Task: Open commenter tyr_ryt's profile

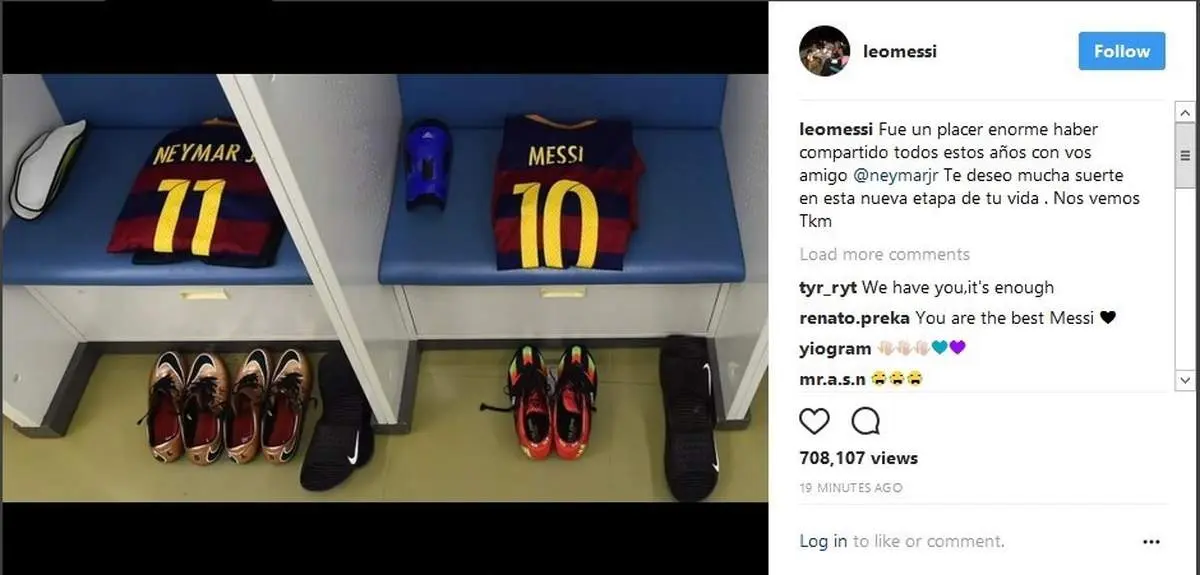Action: (828, 287)
